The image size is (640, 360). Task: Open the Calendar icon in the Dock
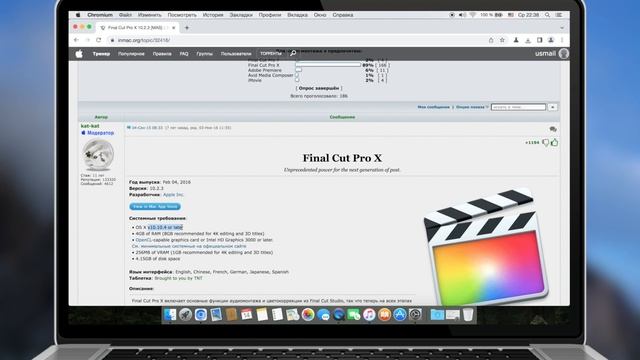[247, 315]
